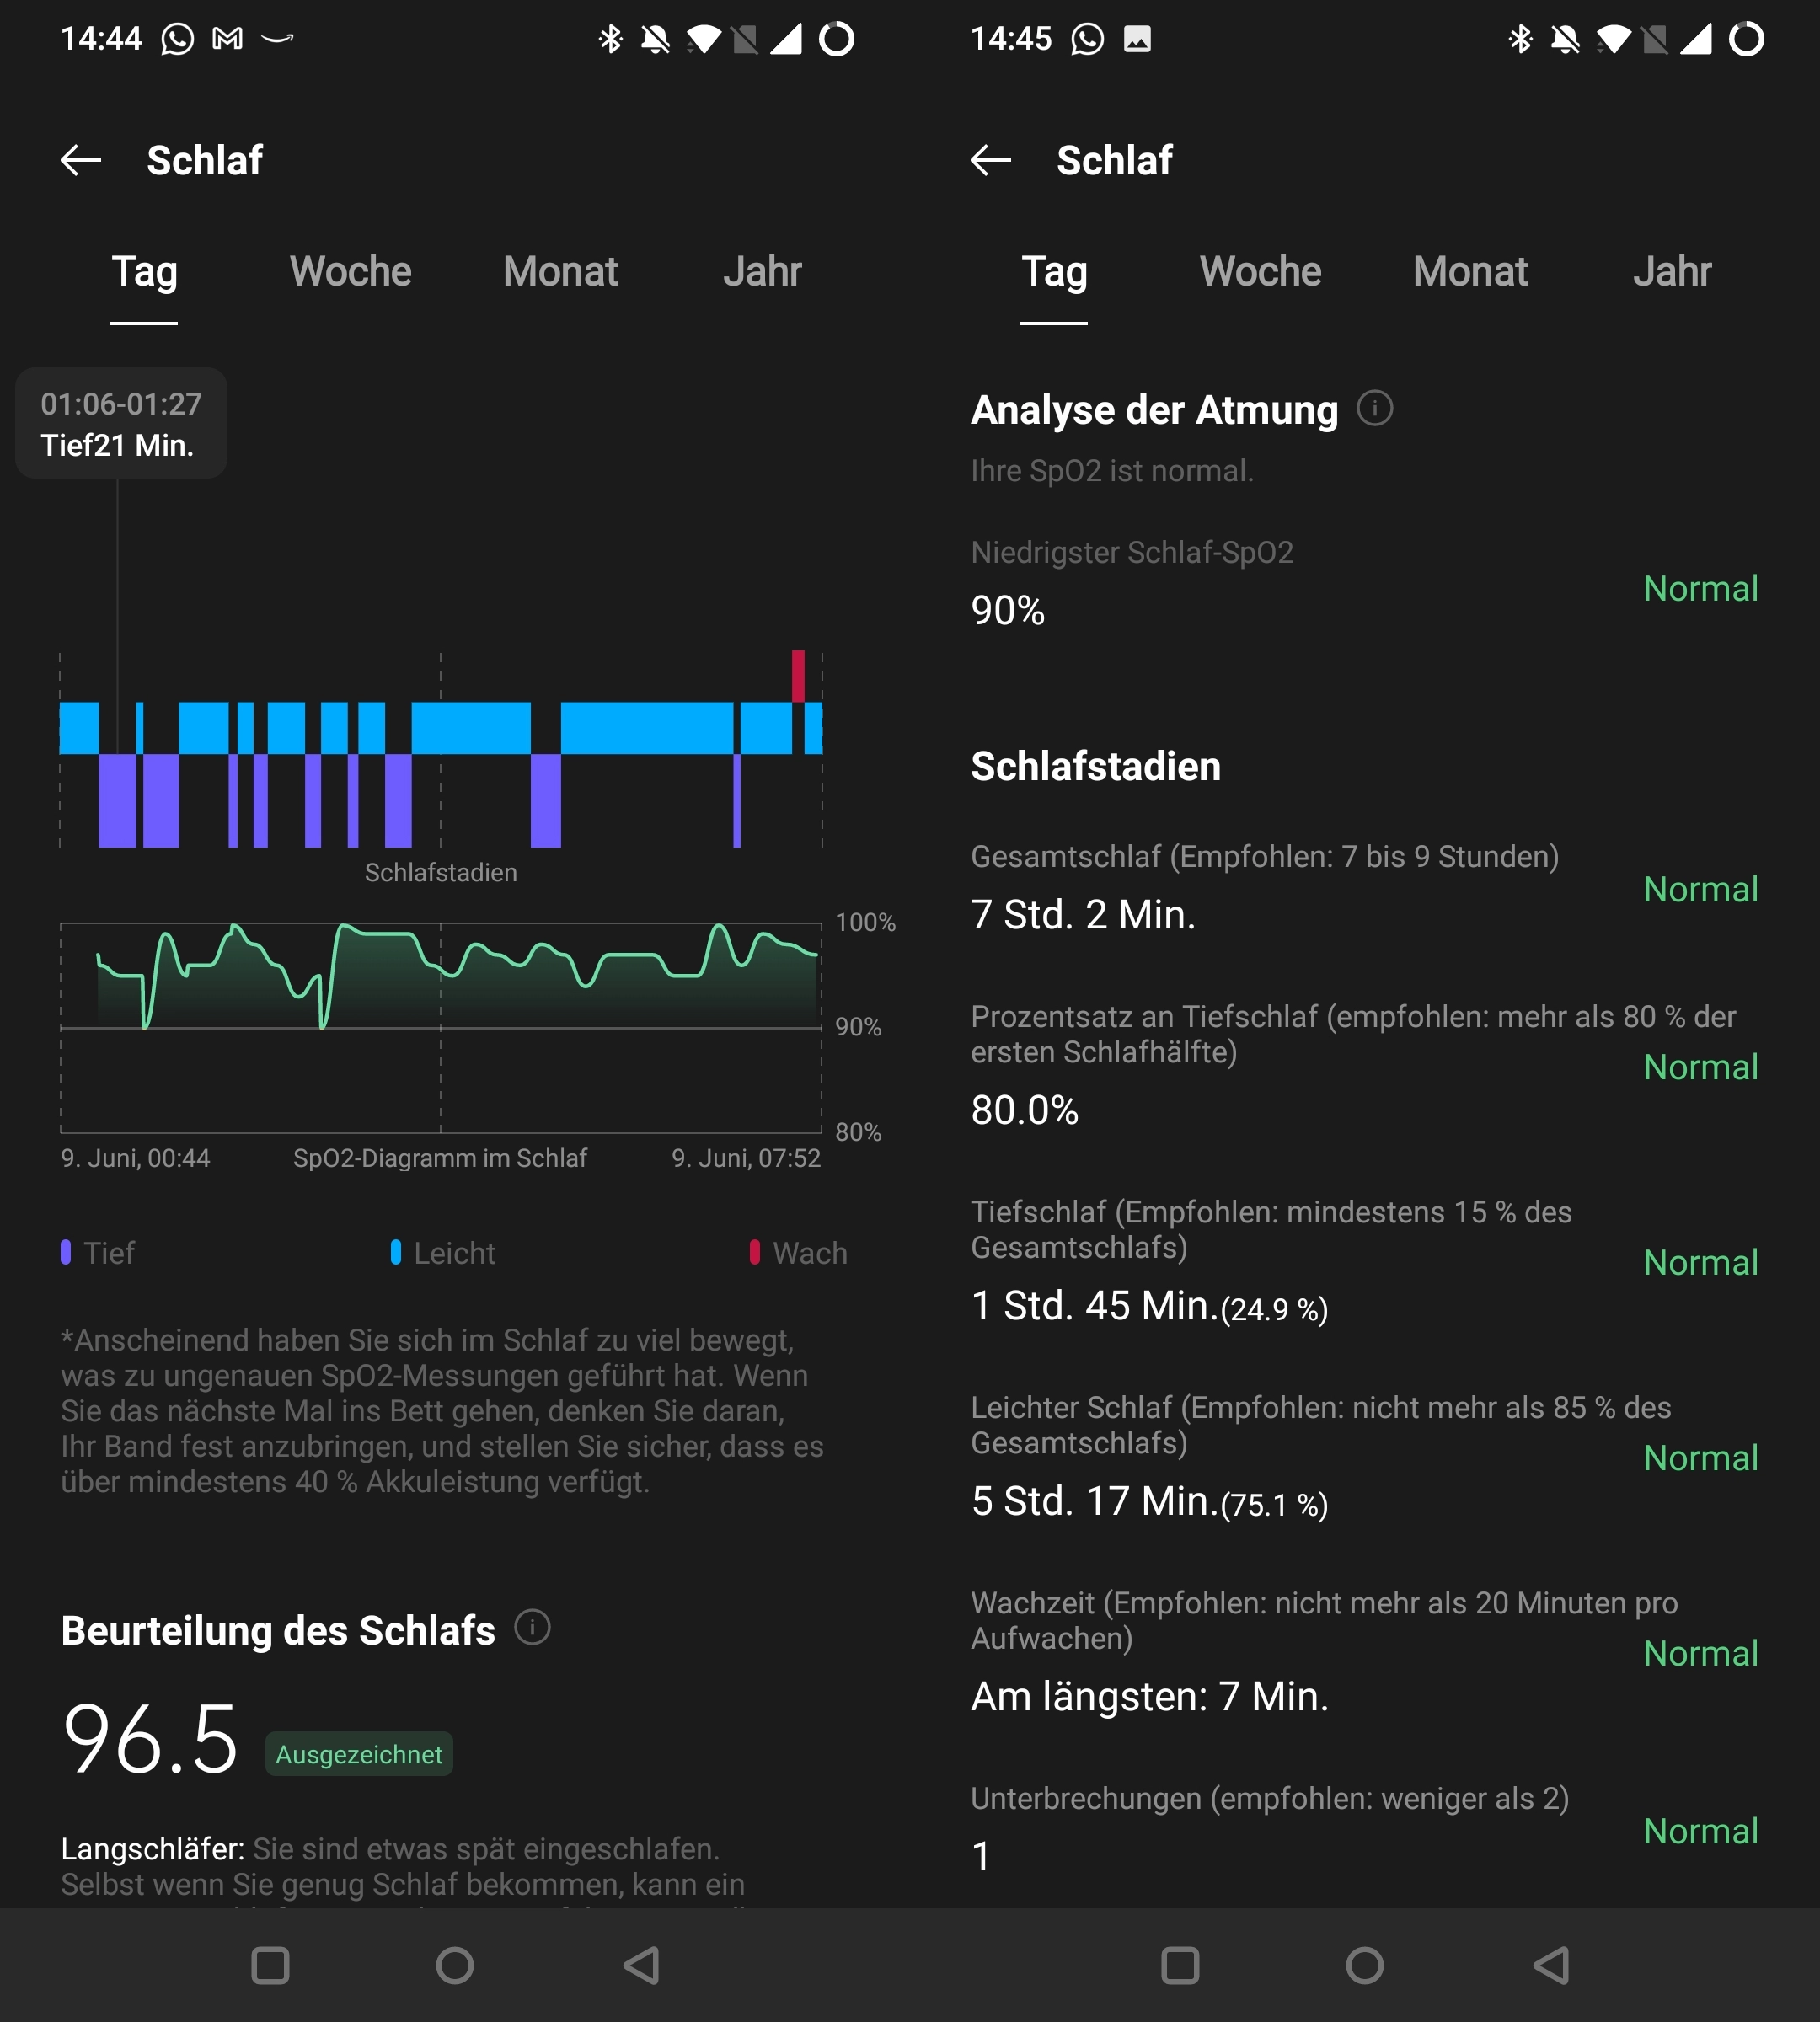
Task: Tap the 7 Std. 2 Min. value
Action: (x=1083, y=914)
